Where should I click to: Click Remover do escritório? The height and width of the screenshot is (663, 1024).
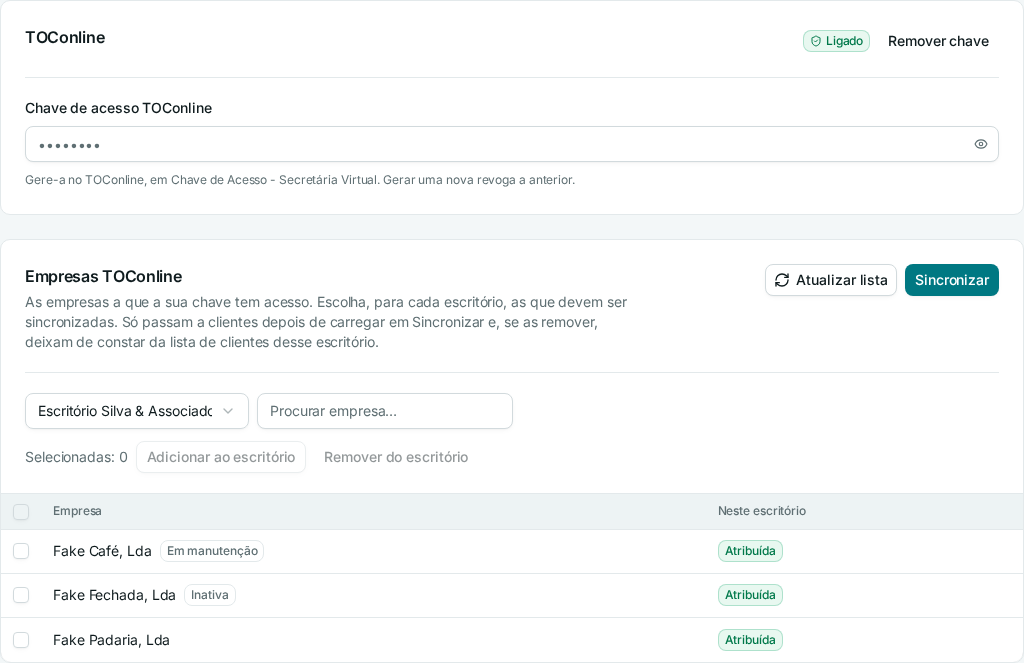pyautogui.click(x=396, y=457)
